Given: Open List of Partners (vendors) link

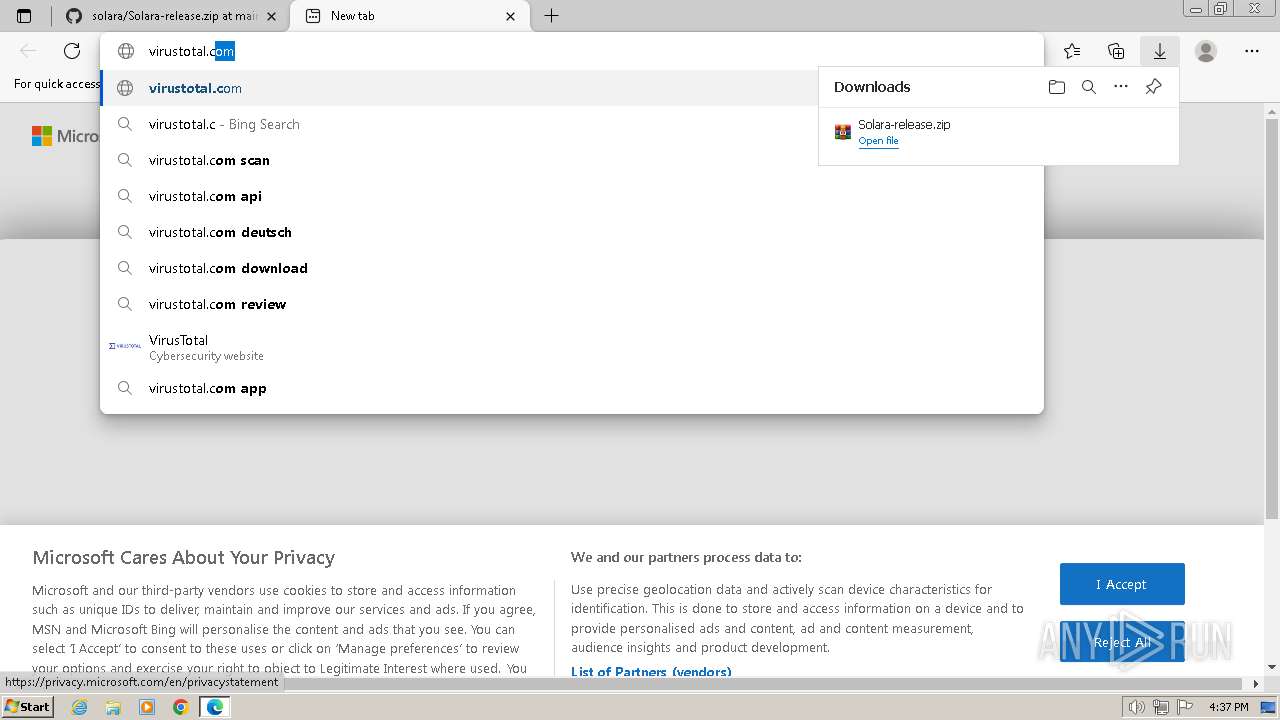Looking at the screenshot, I should 651,672.
